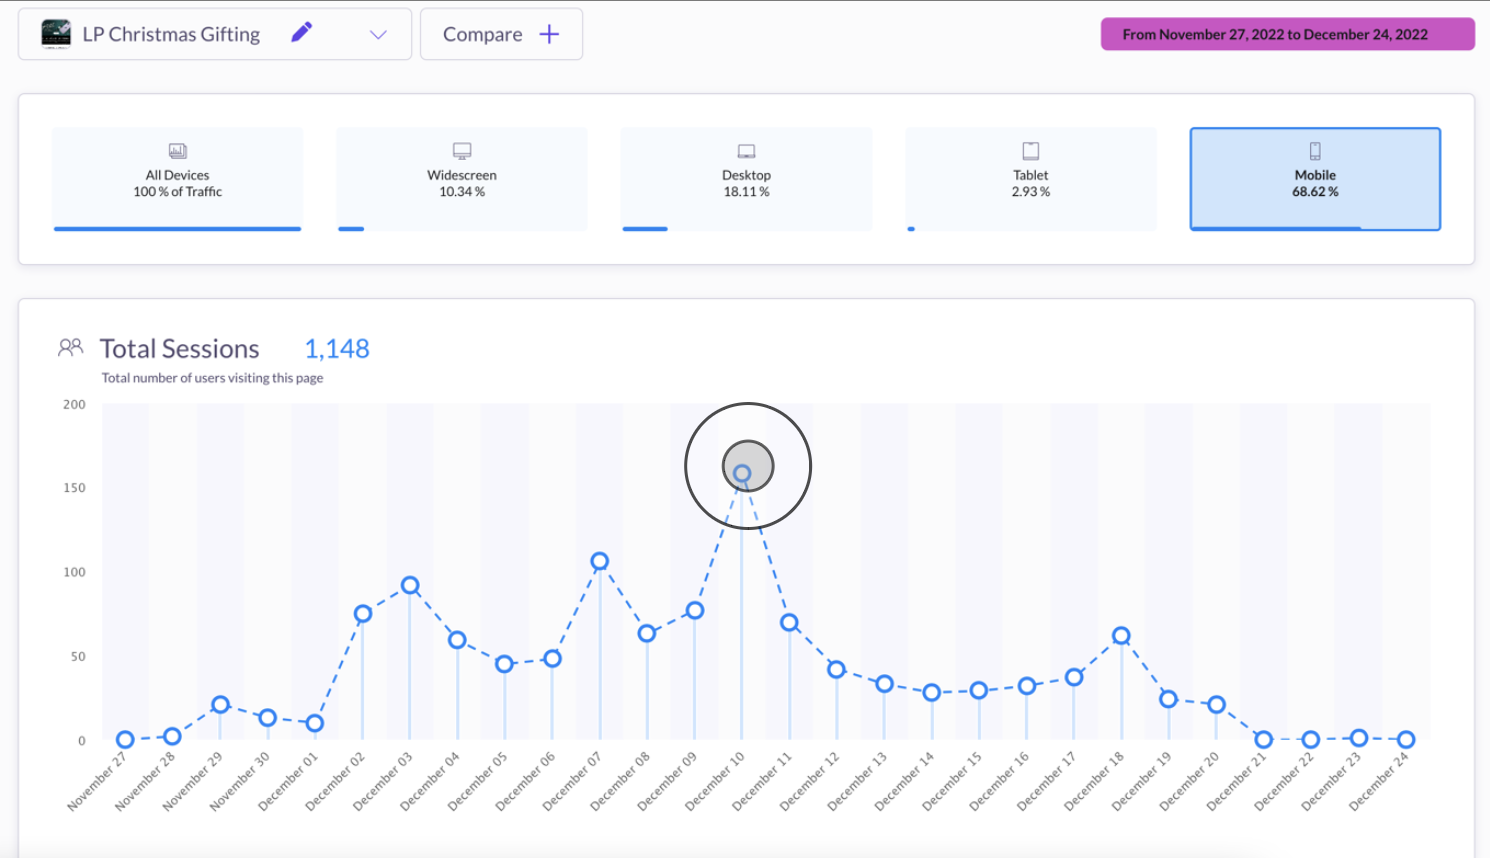Click the 1,148 total sessions value
The width and height of the screenshot is (1490, 868).
[x=337, y=348]
